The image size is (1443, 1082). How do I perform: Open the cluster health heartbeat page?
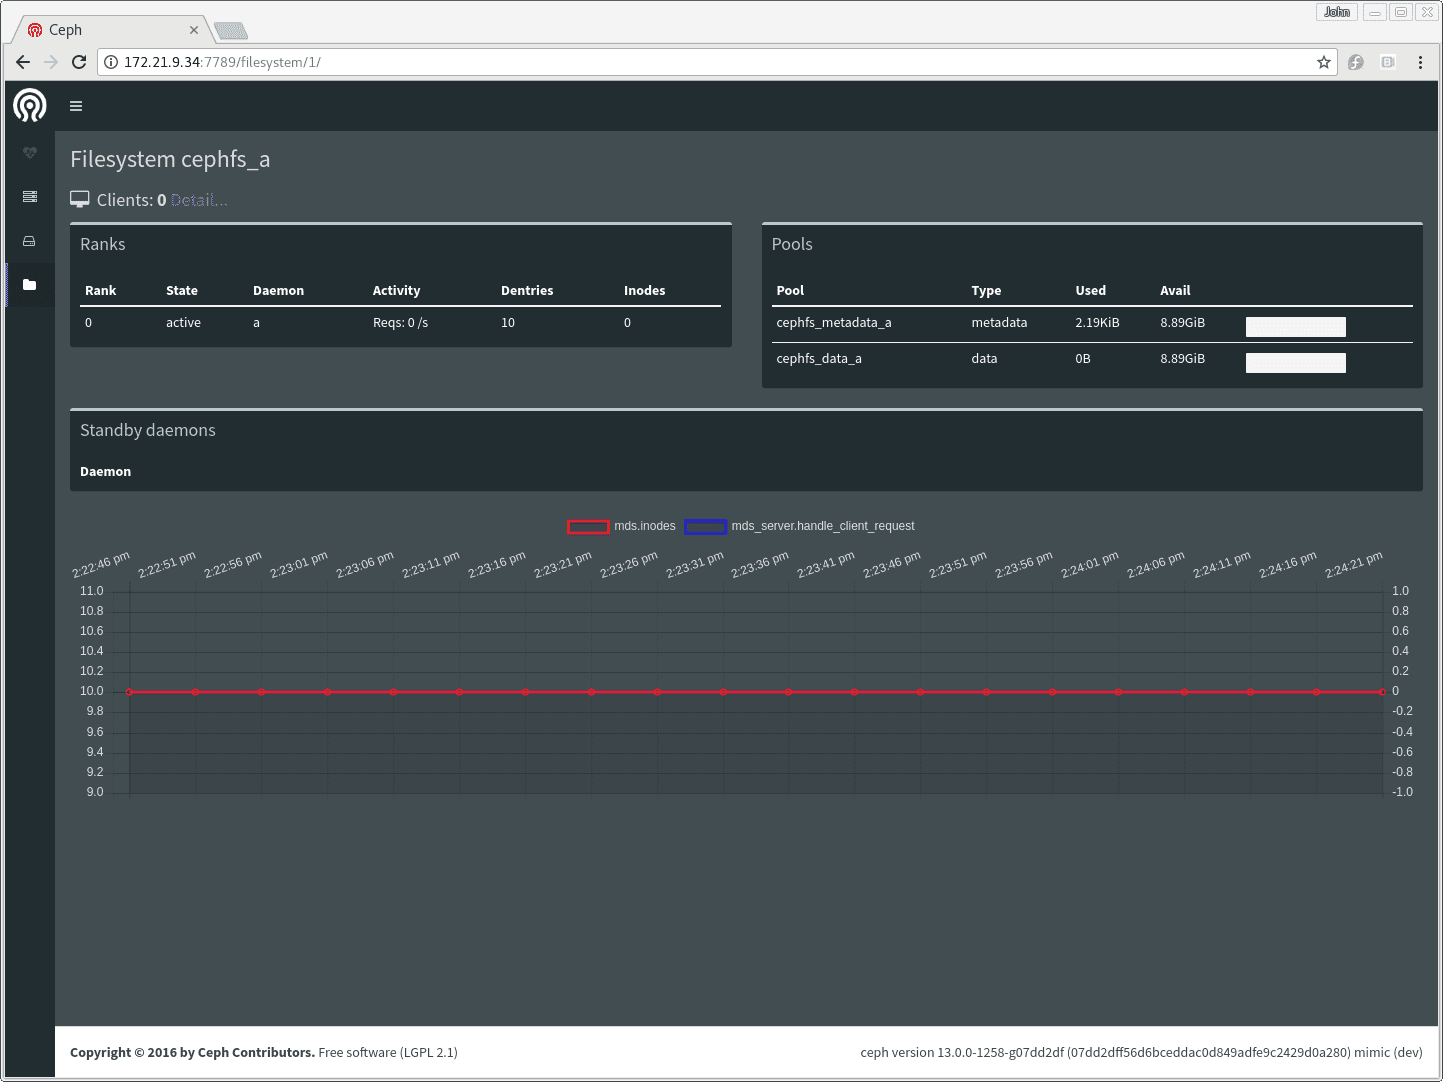(30, 153)
